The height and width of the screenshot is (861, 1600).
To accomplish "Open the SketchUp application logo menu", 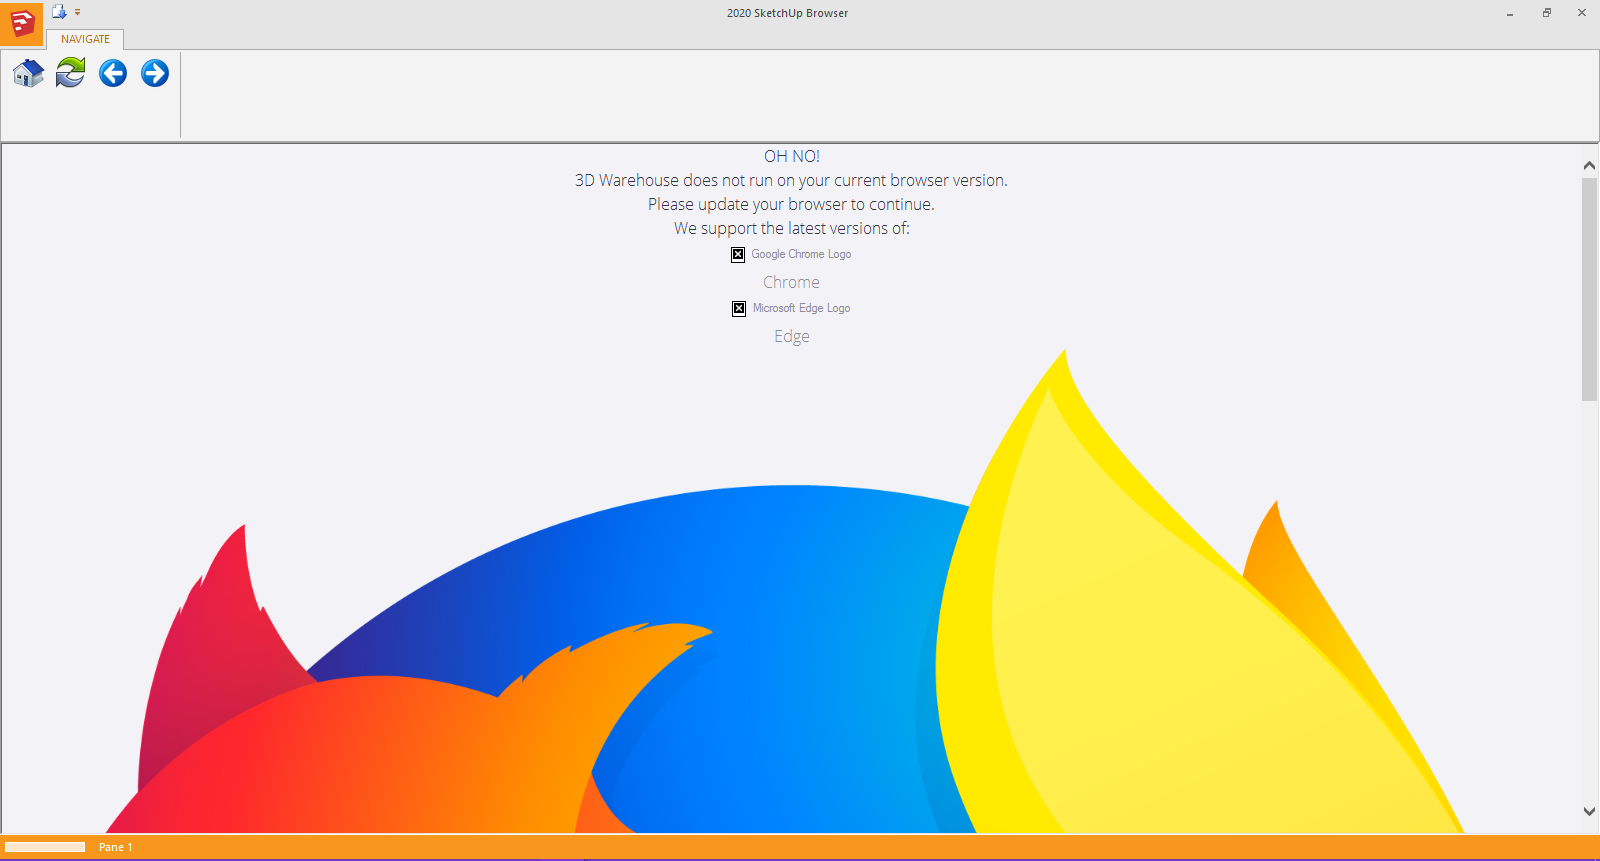I will coord(21,23).
